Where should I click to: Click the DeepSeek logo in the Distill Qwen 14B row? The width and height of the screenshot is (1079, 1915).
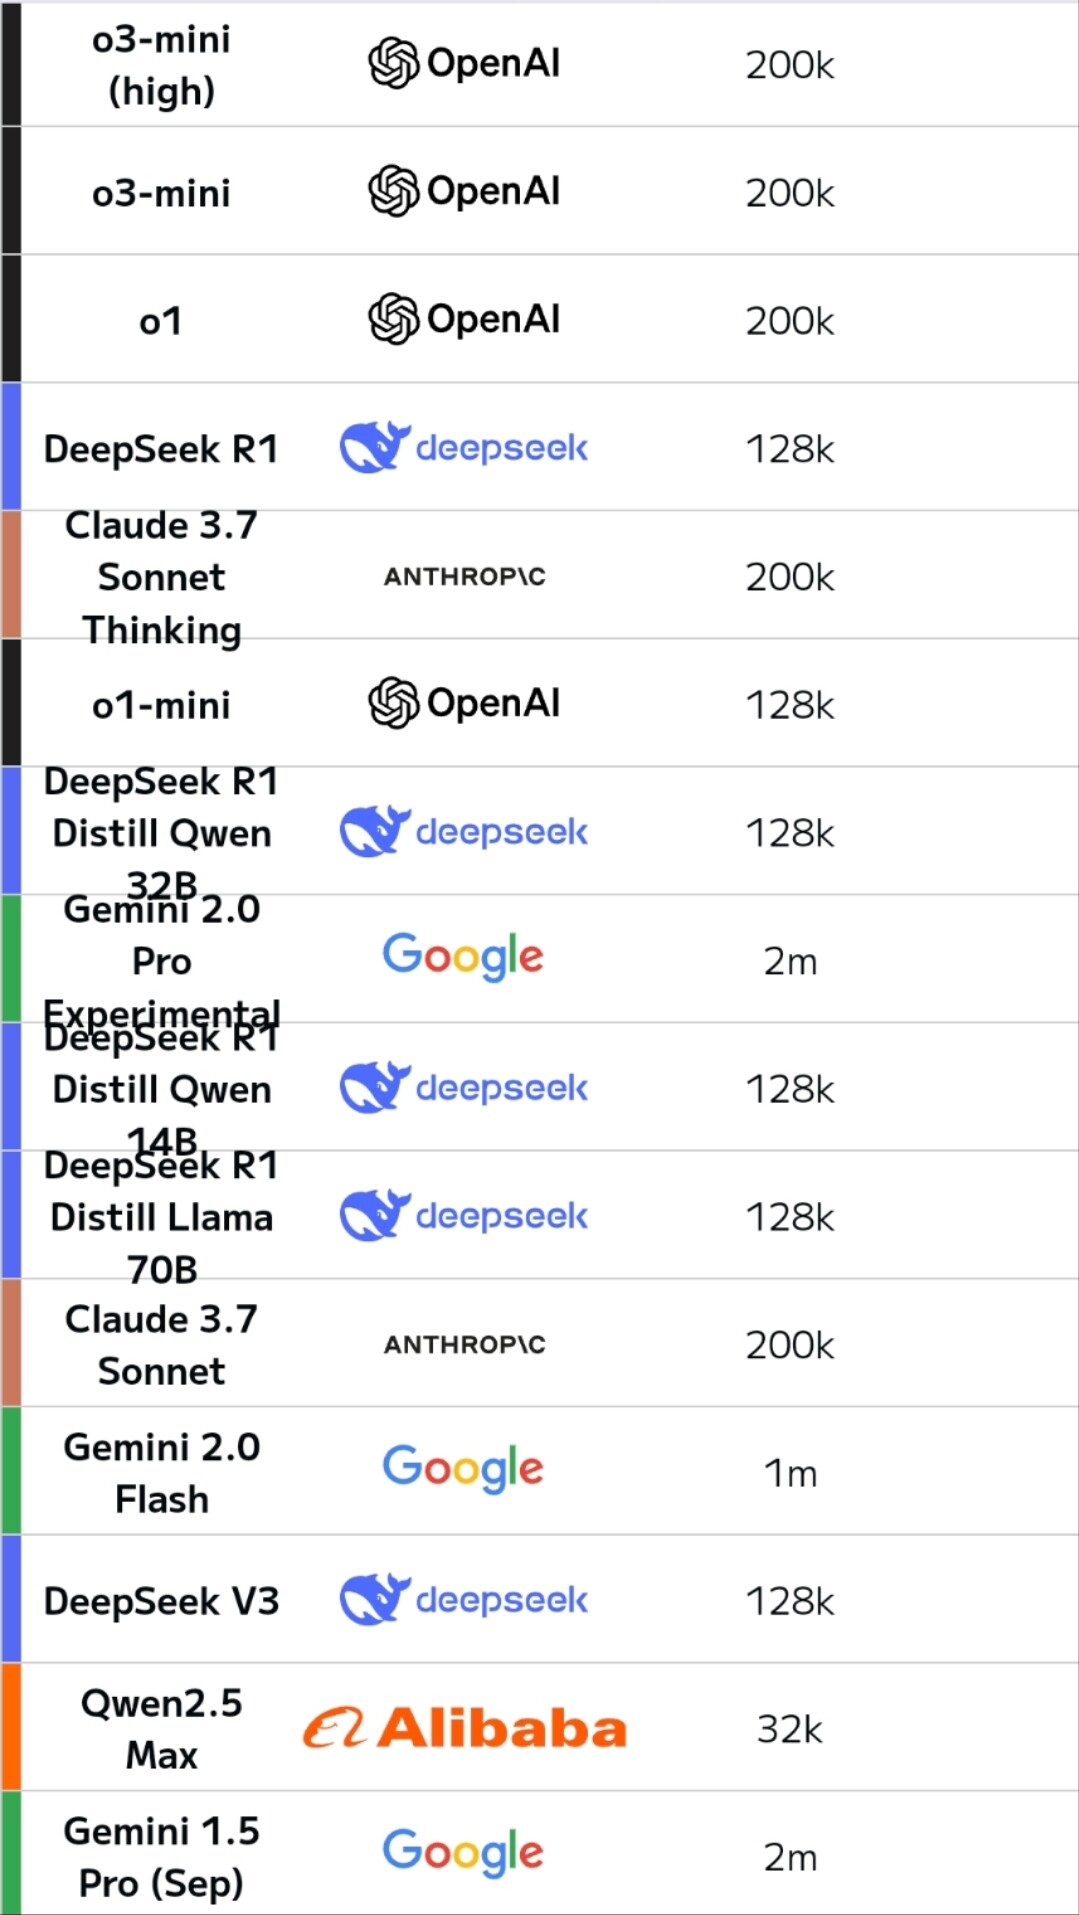(x=464, y=1087)
